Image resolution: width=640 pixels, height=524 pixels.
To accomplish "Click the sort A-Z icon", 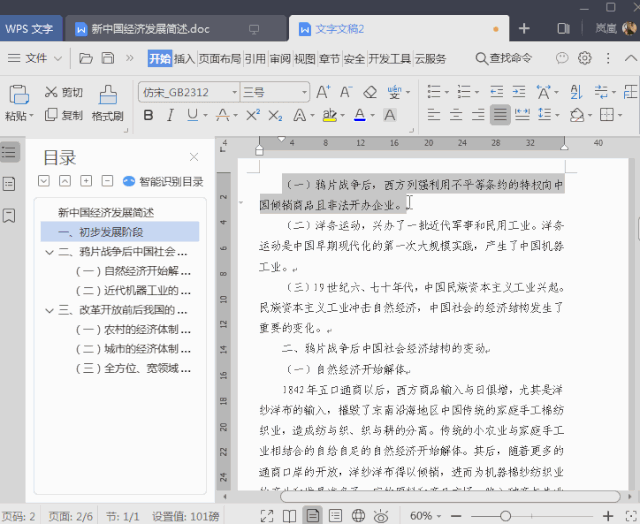I will pos(576,92).
